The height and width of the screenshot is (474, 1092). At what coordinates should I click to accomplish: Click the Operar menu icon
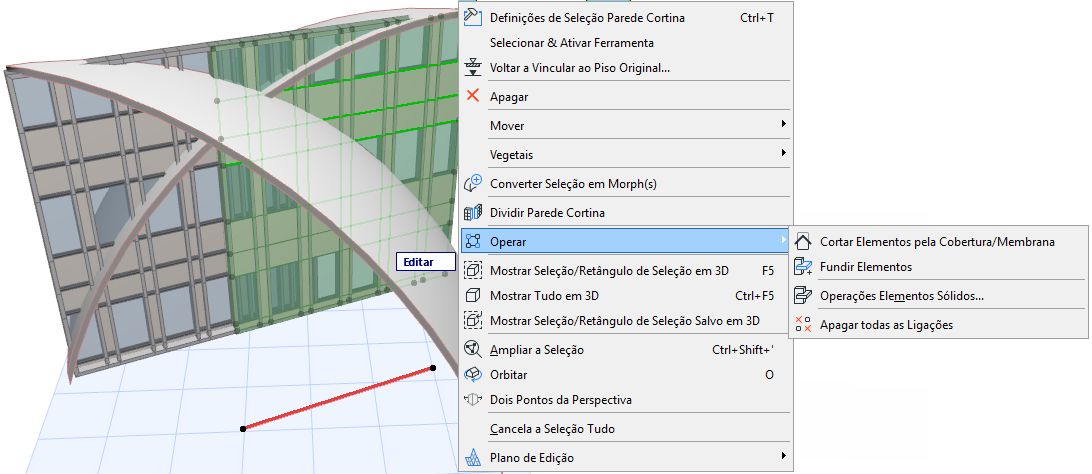[x=473, y=241]
